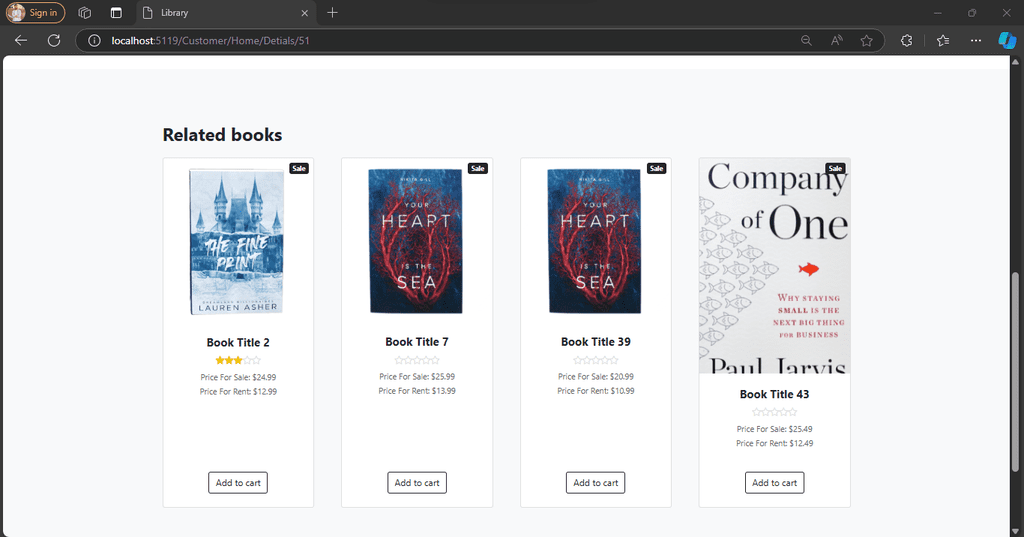Click the empty stars under Book Title 43
The height and width of the screenshot is (537, 1024).
tap(775, 412)
